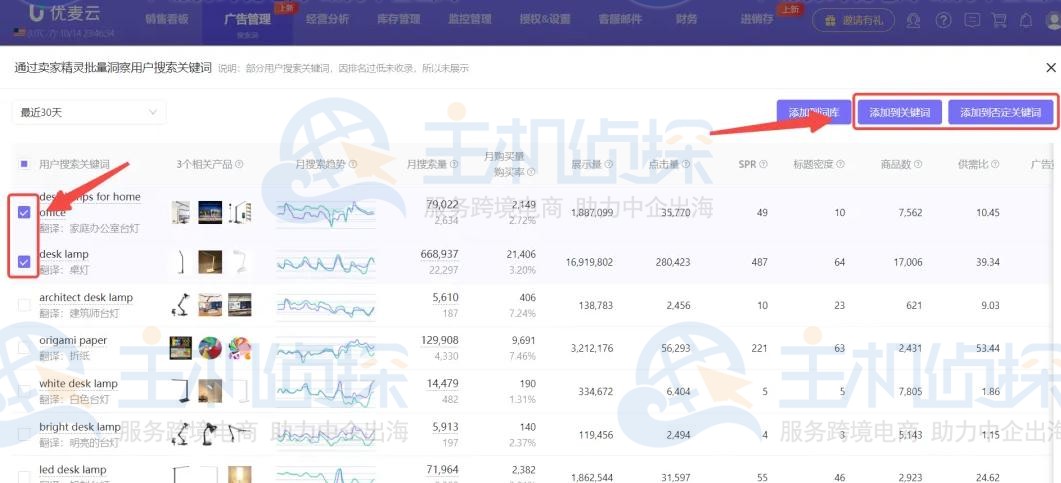Image resolution: width=1061 pixels, height=483 pixels.
Task: Click search trend chart in origami paper row
Action: [x=325, y=348]
